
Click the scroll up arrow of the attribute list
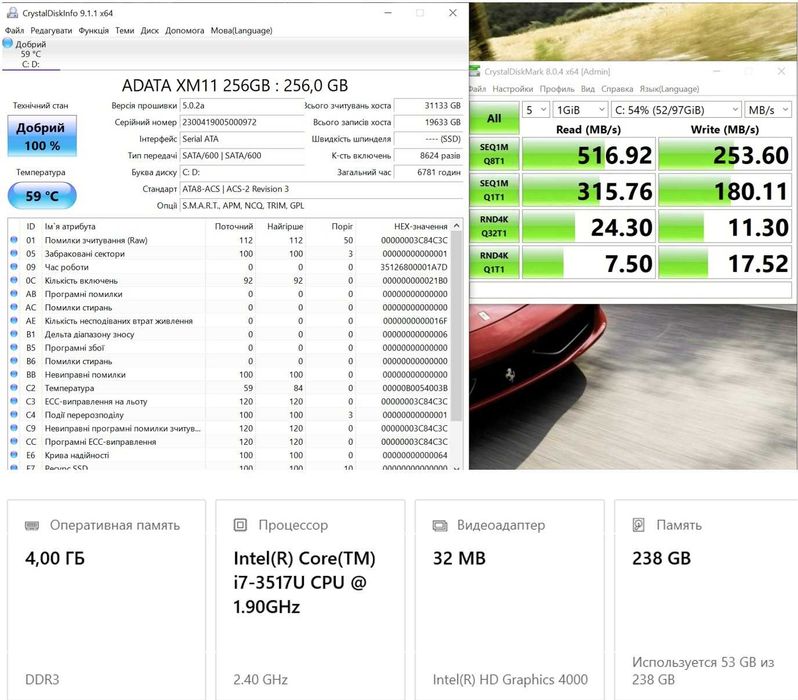pyautogui.click(x=457, y=226)
